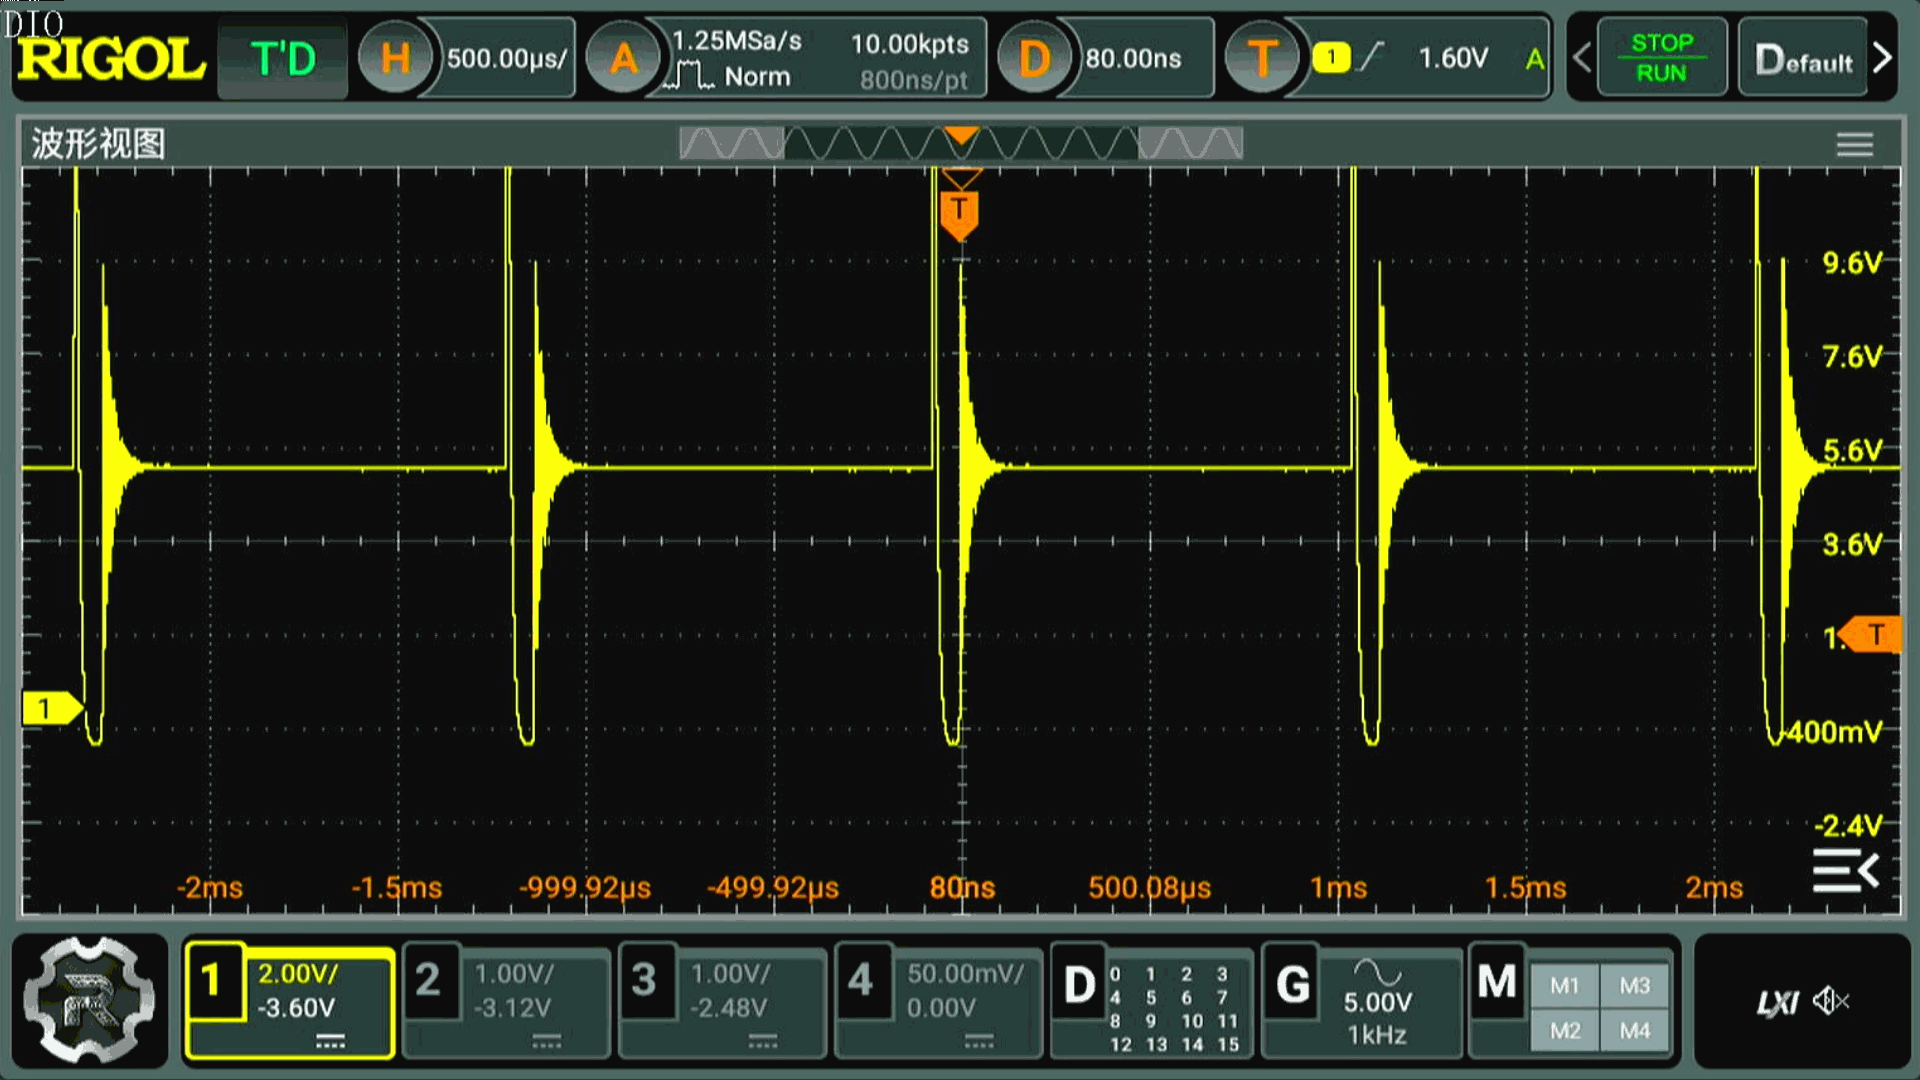The image size is (1920, 1080).
Task: Expand the side results panel arrow icon
Action: click(1845, 871)
